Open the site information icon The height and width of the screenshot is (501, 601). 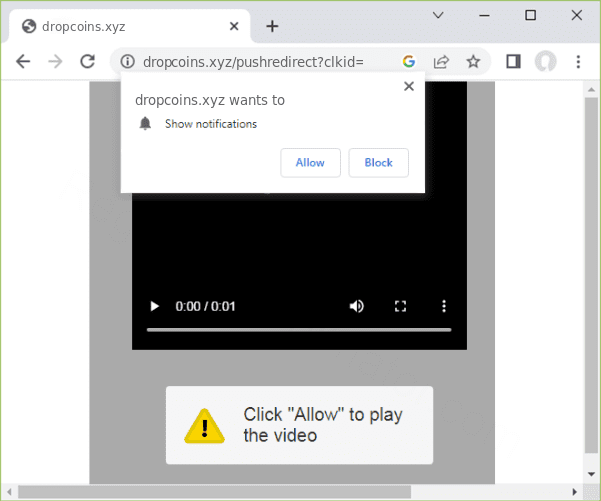(127, 62)
